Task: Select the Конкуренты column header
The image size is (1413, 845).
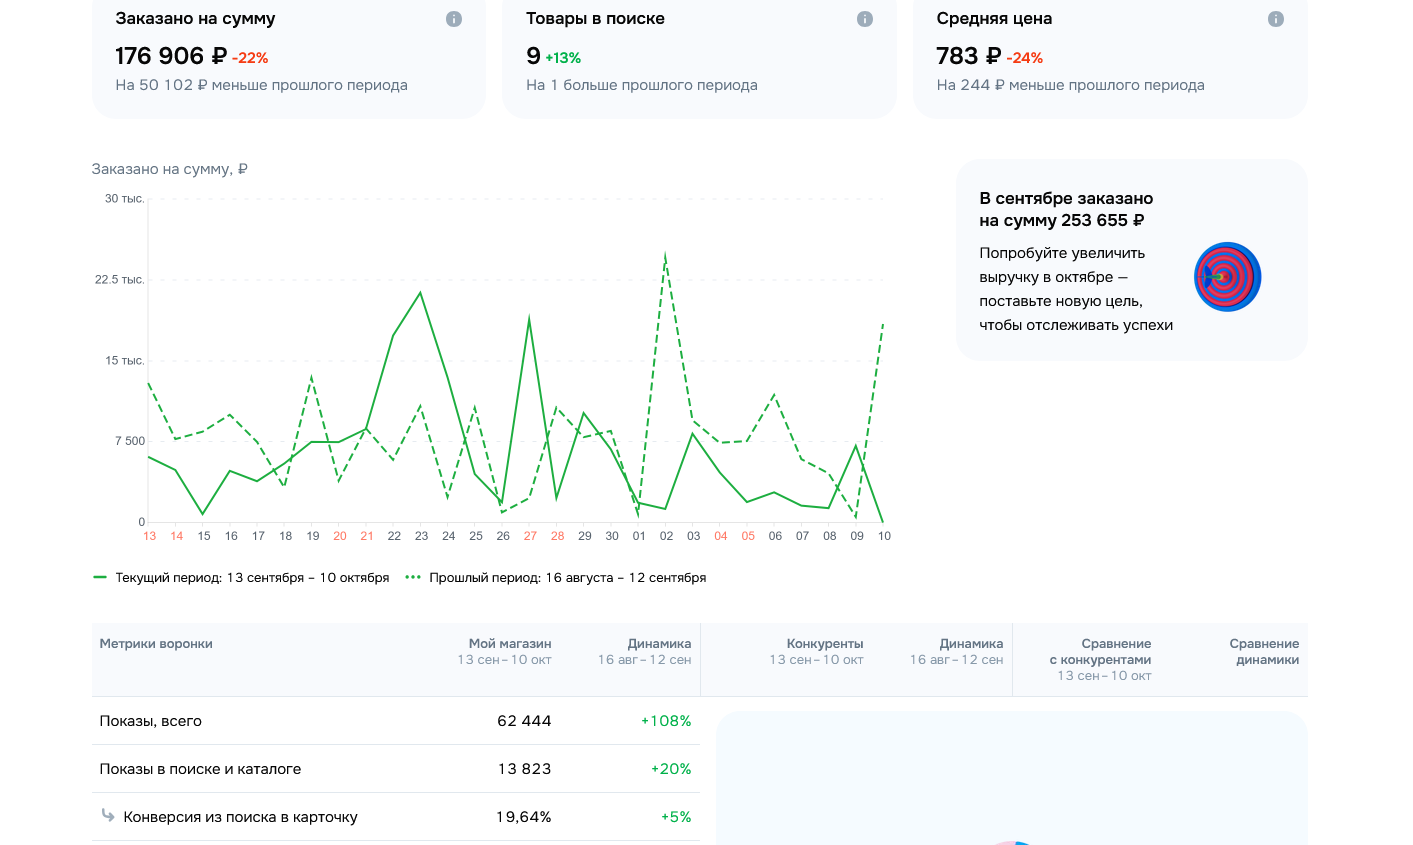Action: pyautogui.click(x=824, y=644)
